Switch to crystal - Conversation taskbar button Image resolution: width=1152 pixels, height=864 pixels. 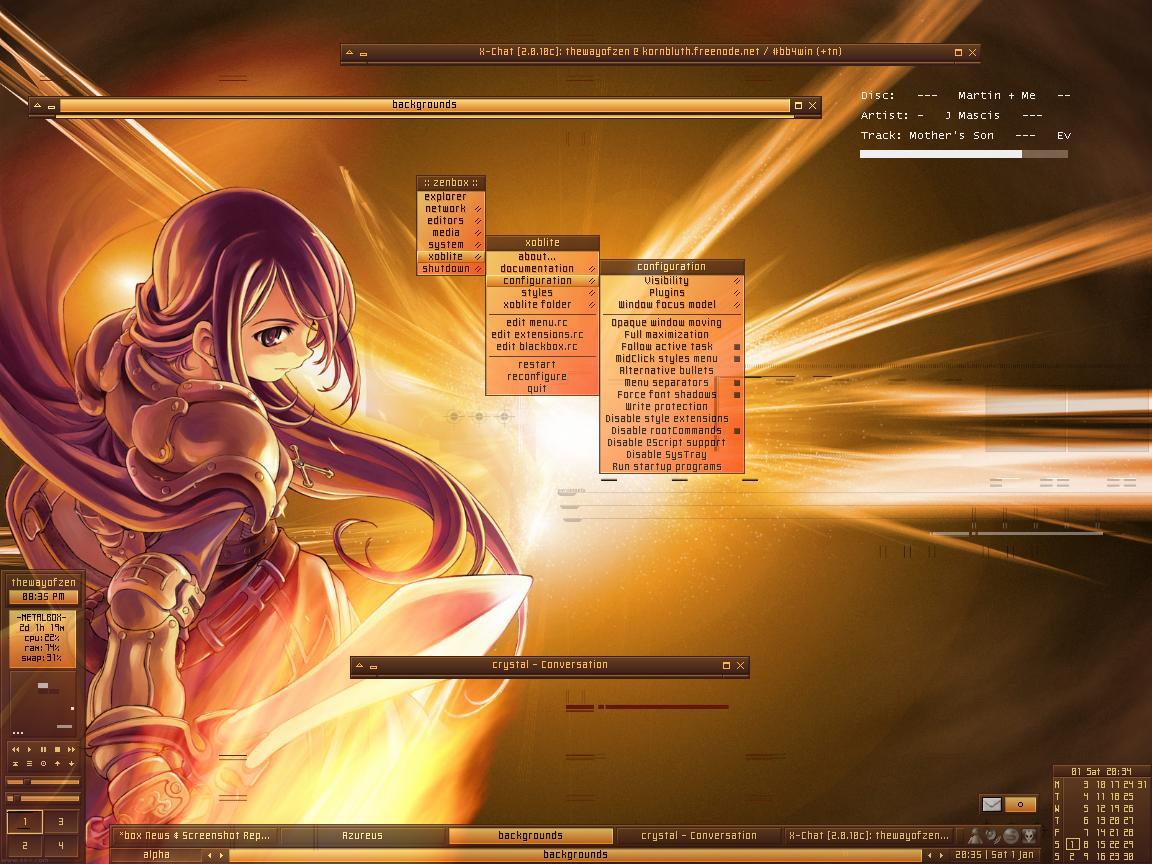[698, 836]
